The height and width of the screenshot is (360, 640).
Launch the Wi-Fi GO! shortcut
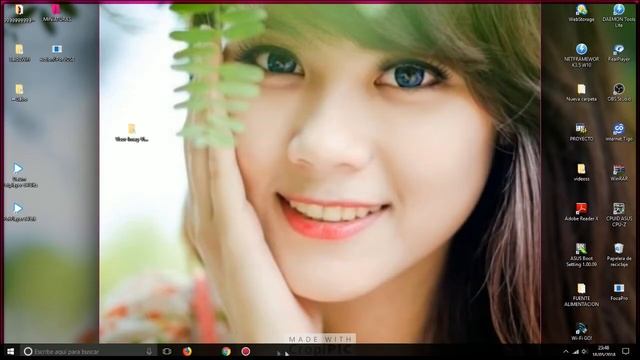[x=581, y=331]
